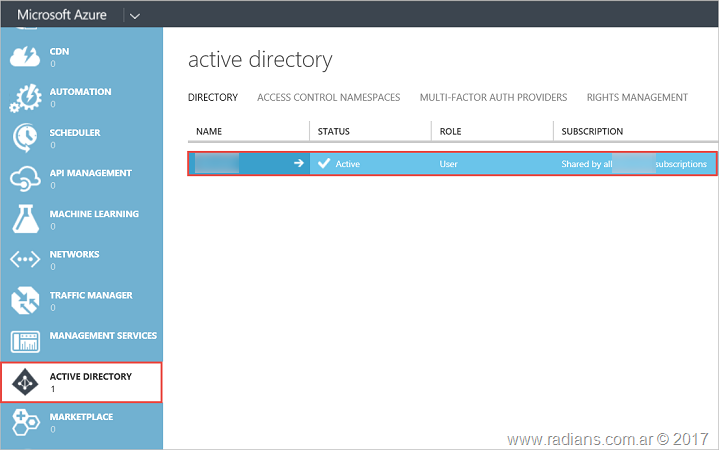Click the Management Services icon
Viewport: 719px width, 450px height.
tap(24, 341)
